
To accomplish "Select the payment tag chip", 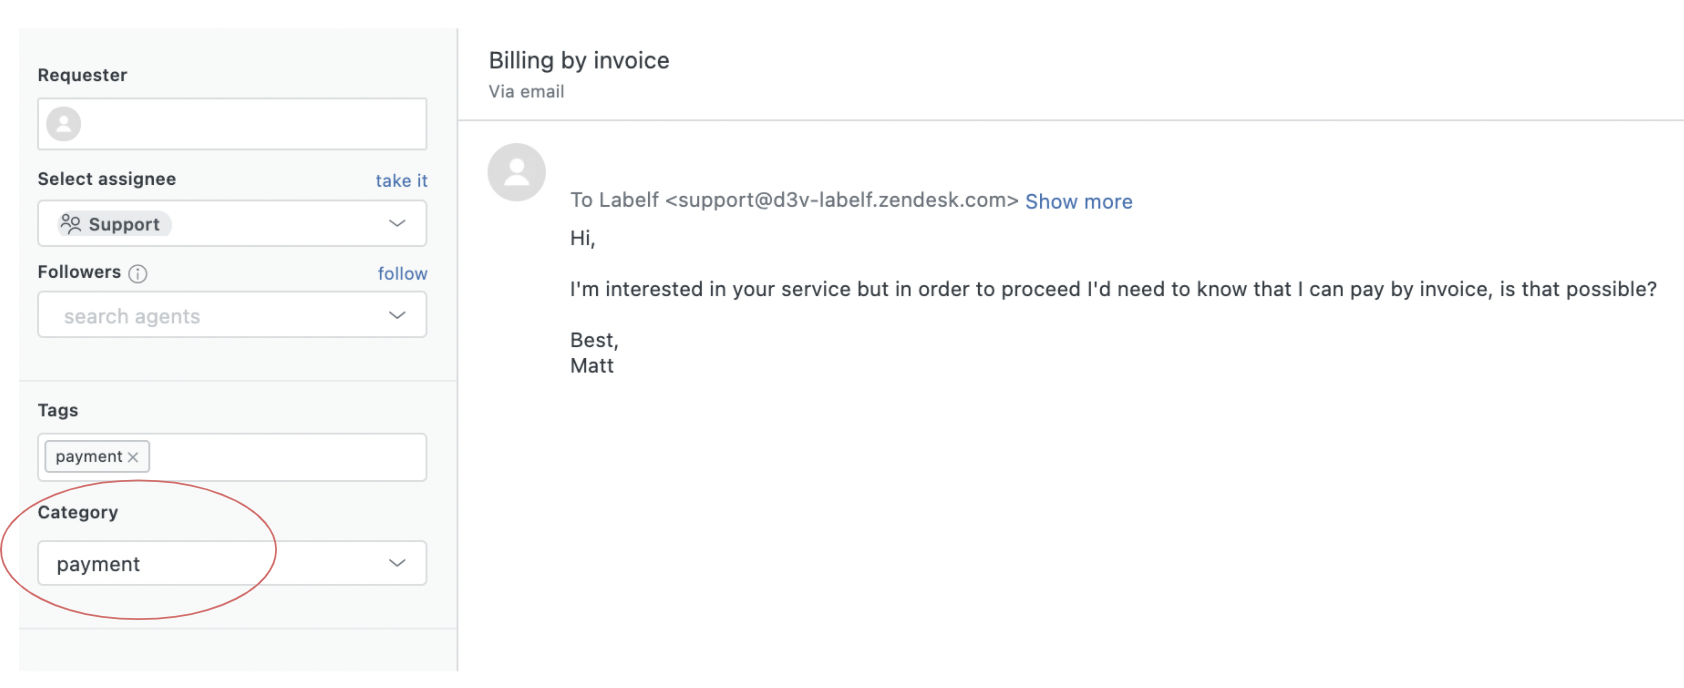I will coord(88,457).
